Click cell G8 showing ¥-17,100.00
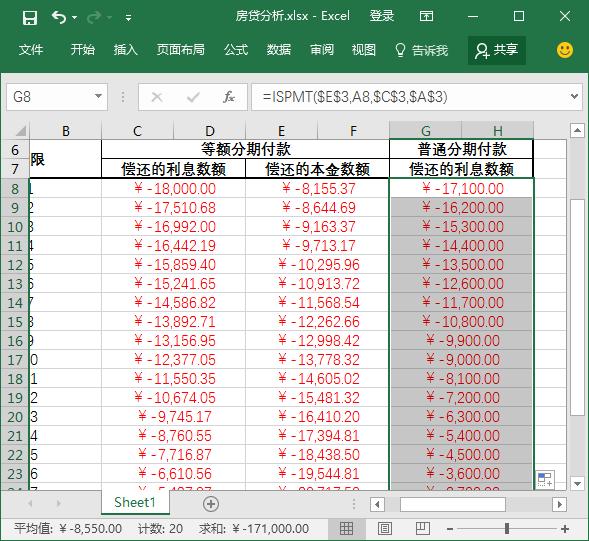The width and height of the screenshot is (589, 541). click(461, 189)
